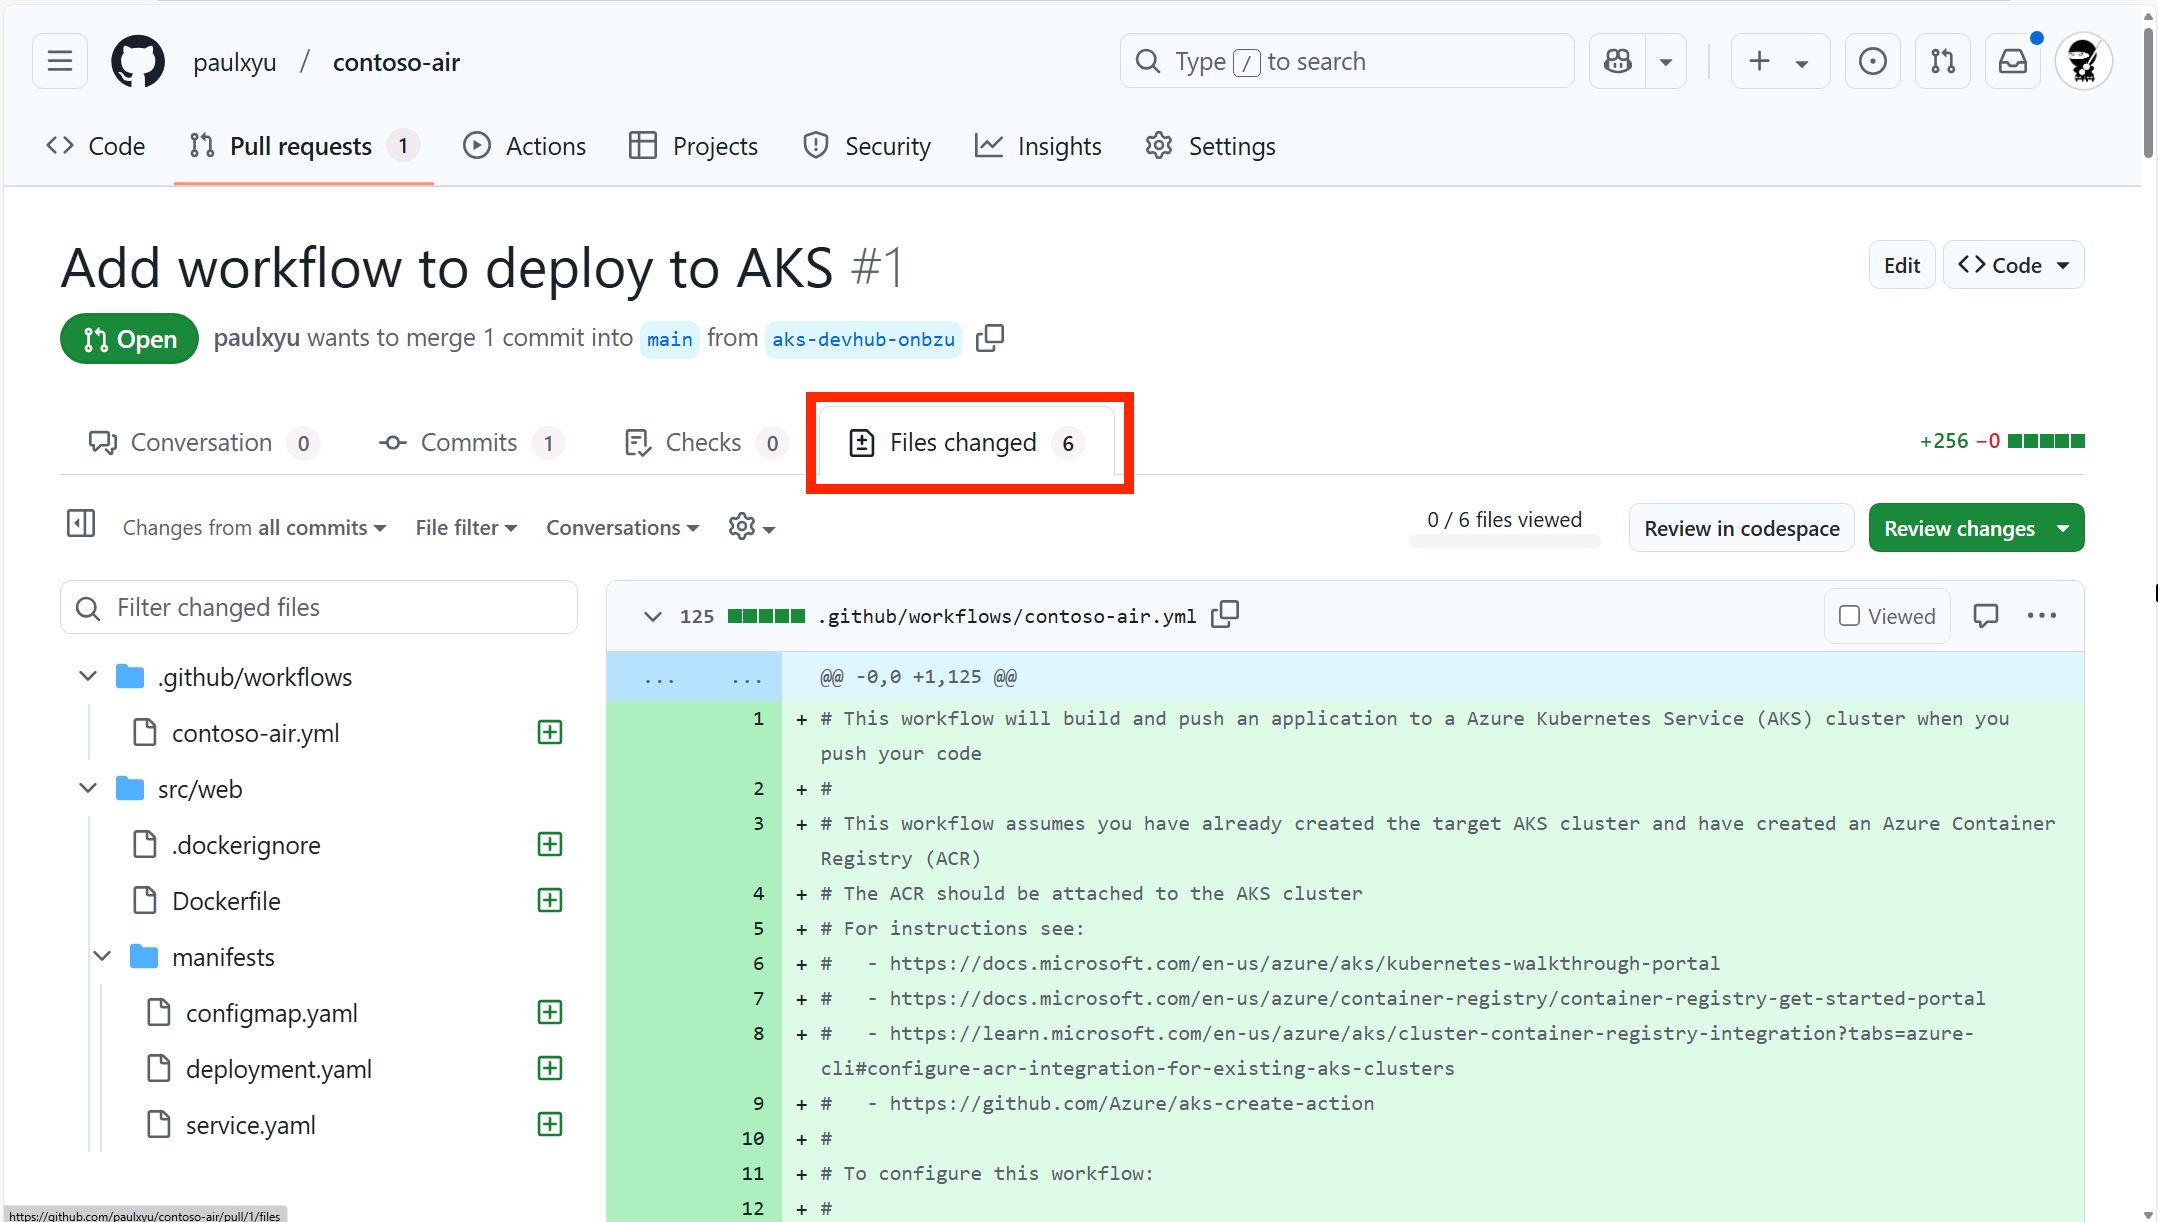Open the Insights tab
2158x1222 pixels.
pyautogui.click(x=1038, y=146)
